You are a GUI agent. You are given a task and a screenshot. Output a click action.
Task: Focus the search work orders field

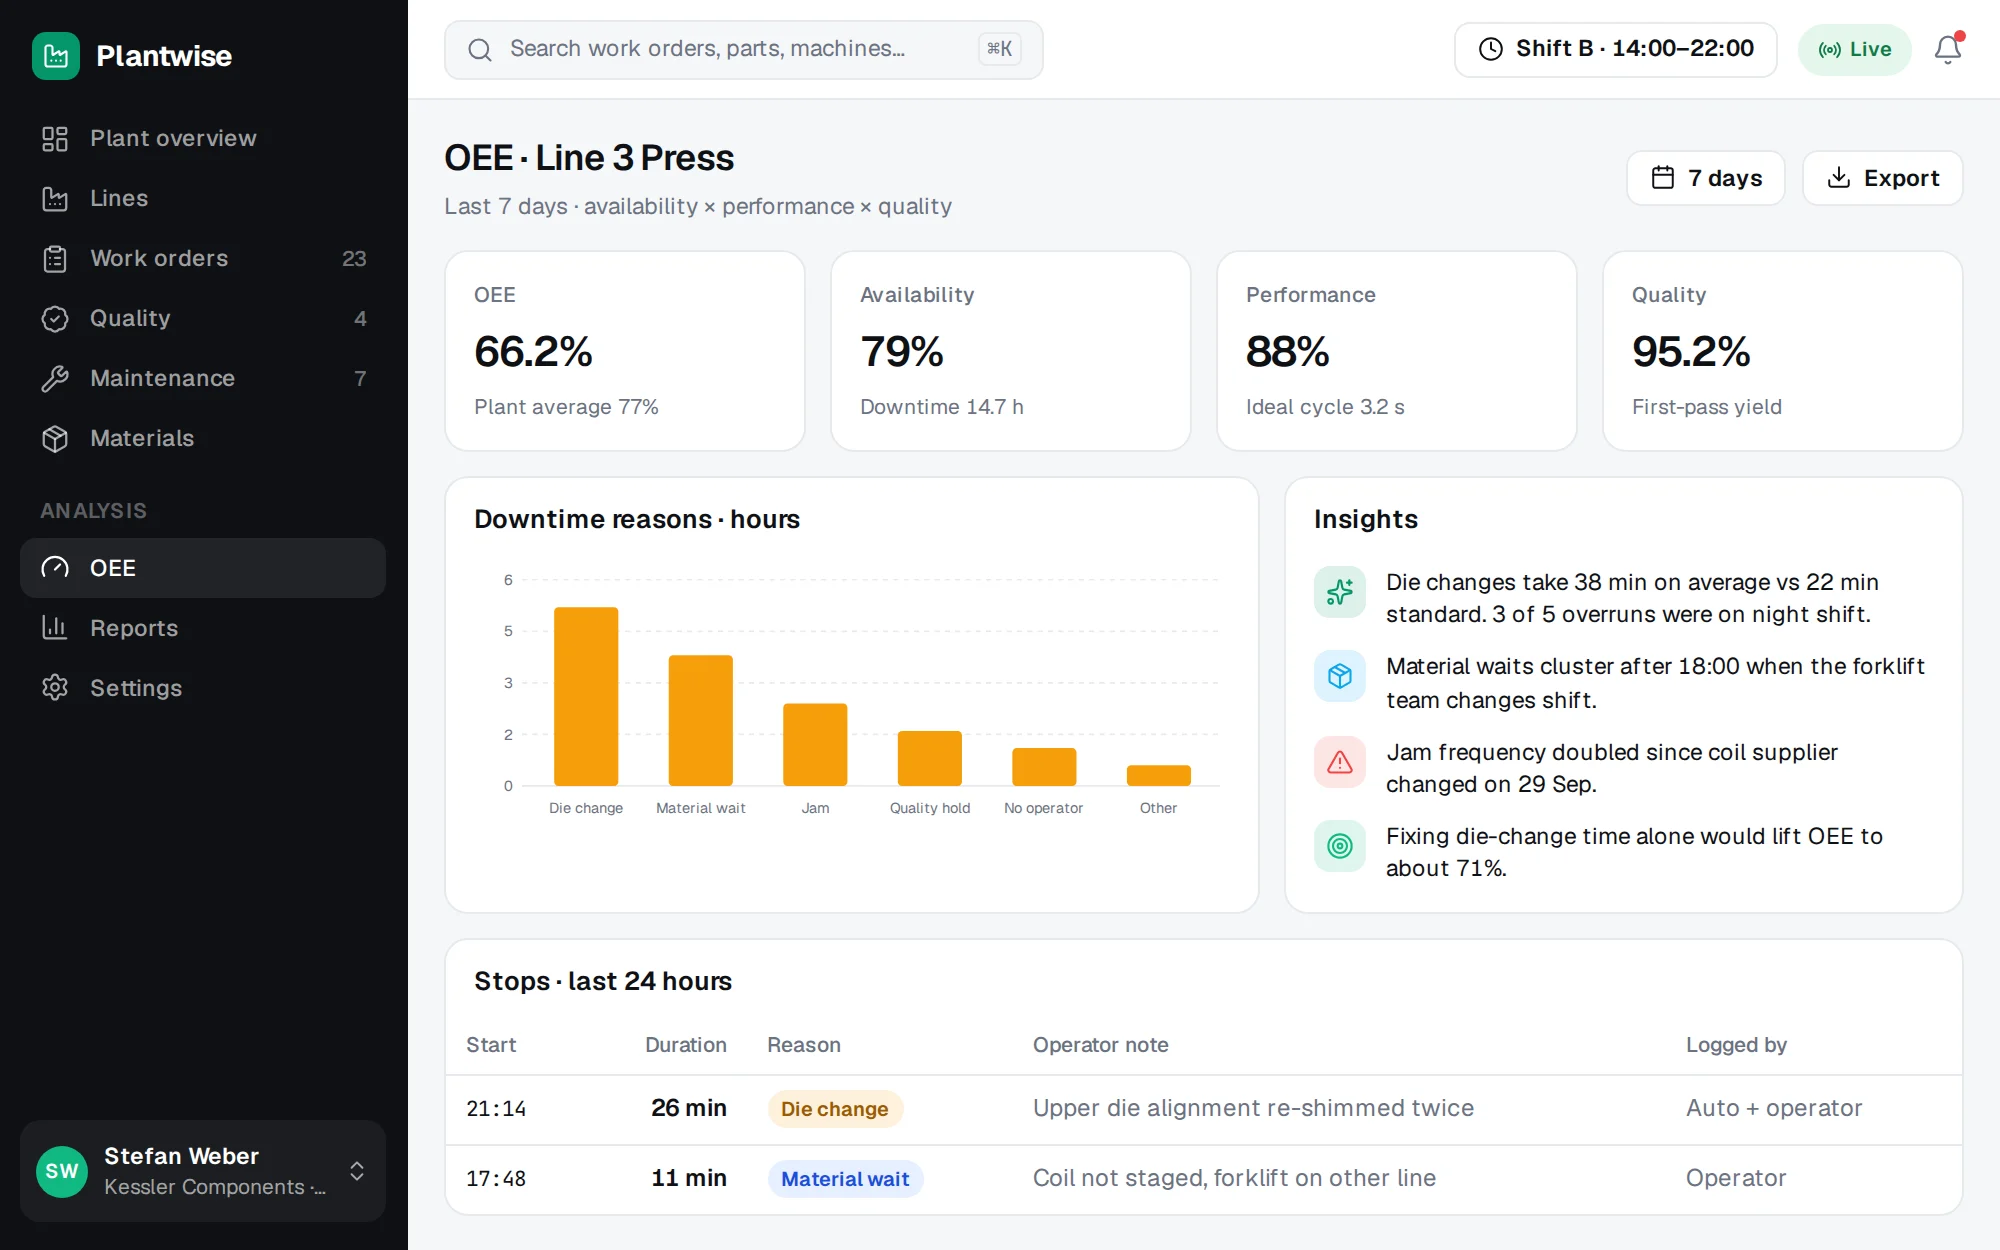744,50
